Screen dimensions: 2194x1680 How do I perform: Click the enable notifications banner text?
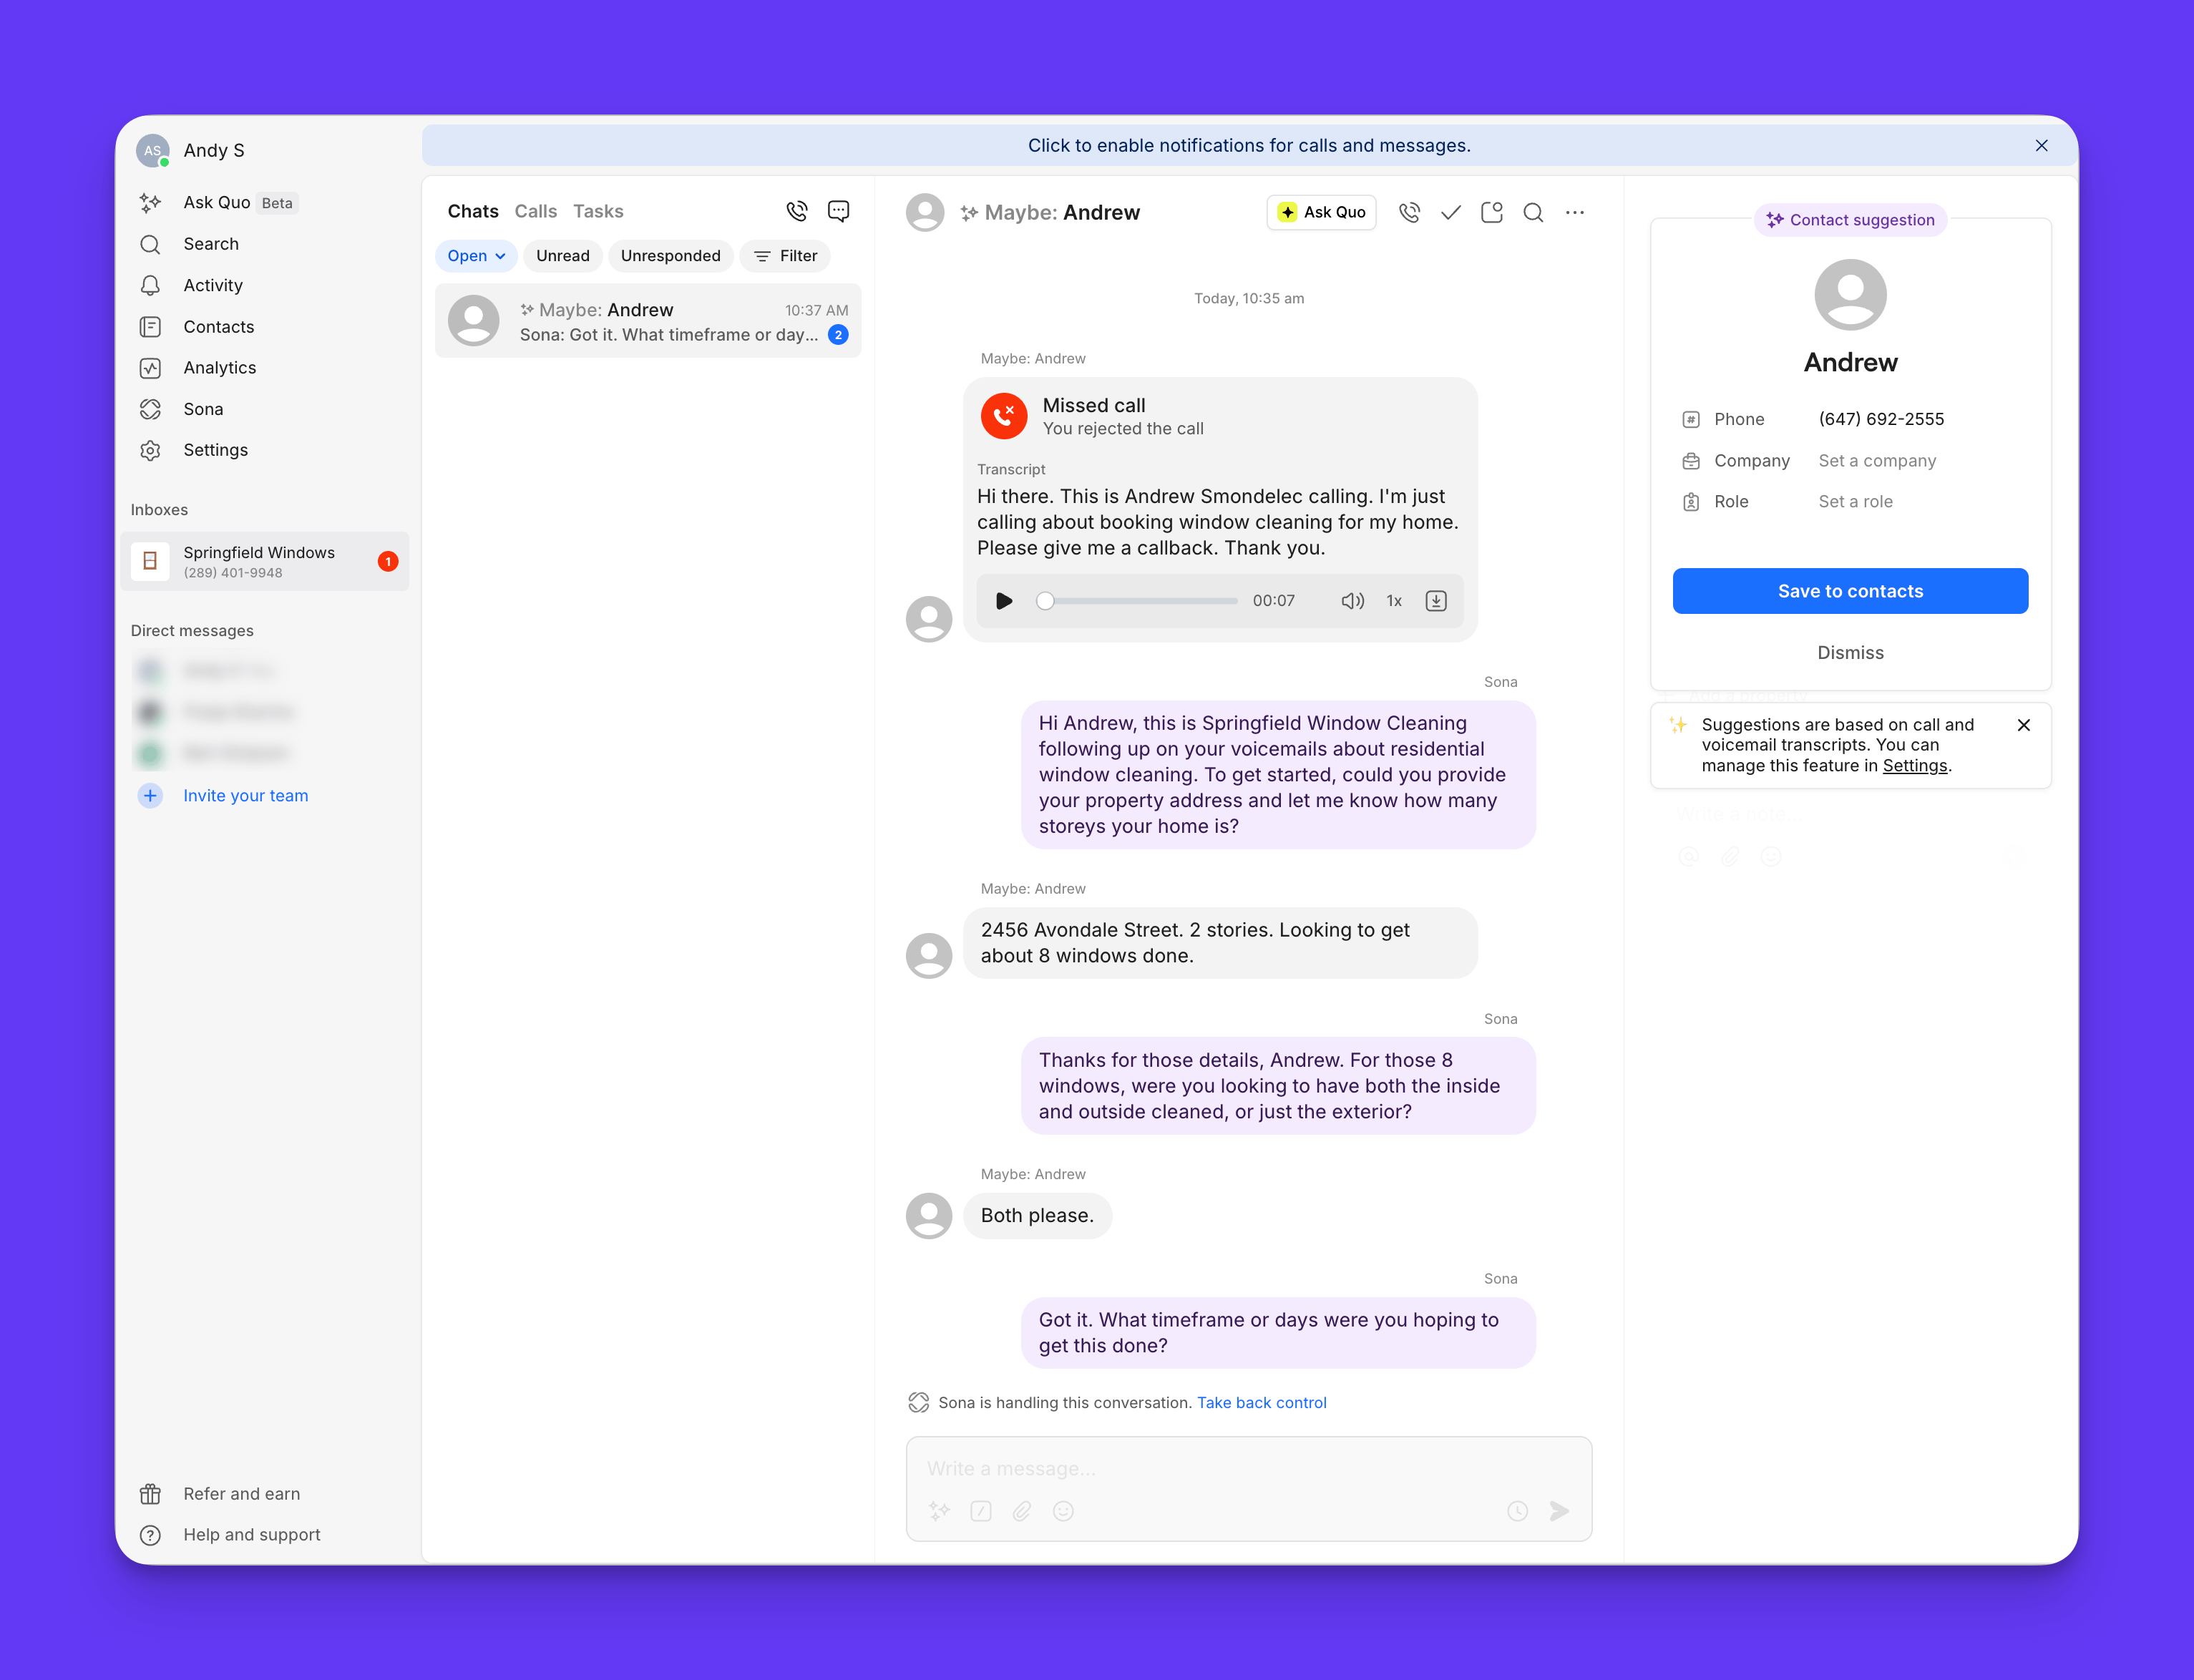[x=1249, y=146]
